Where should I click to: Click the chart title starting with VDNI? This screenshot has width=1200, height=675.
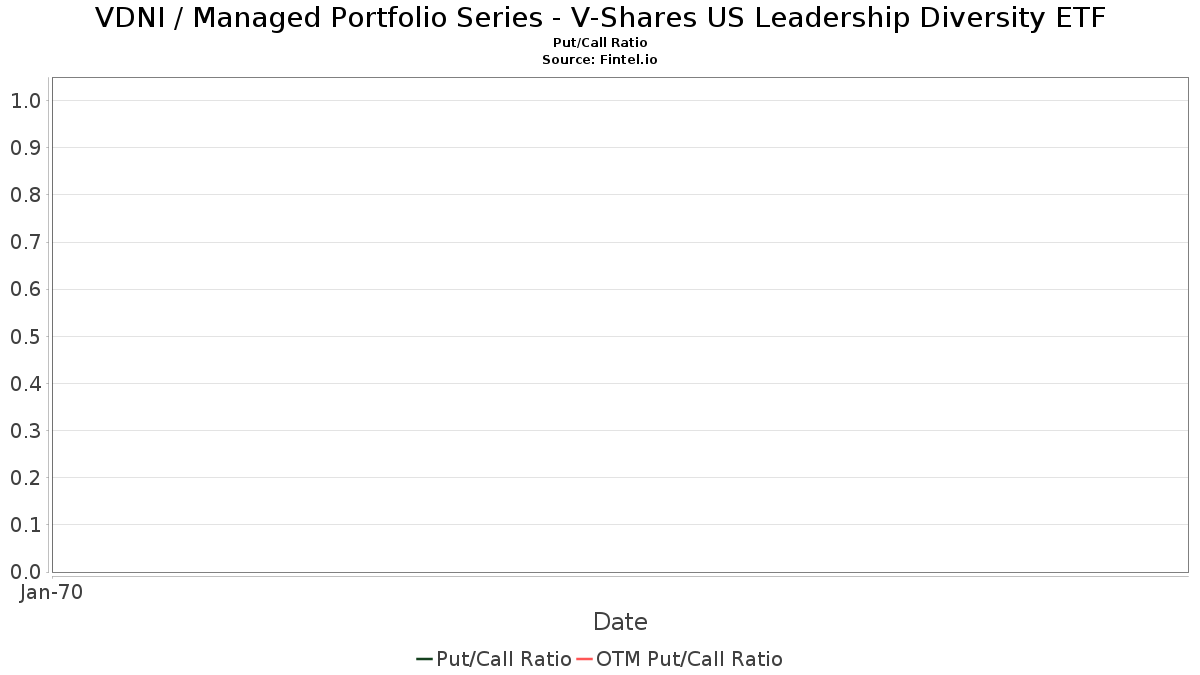(600, 18)
